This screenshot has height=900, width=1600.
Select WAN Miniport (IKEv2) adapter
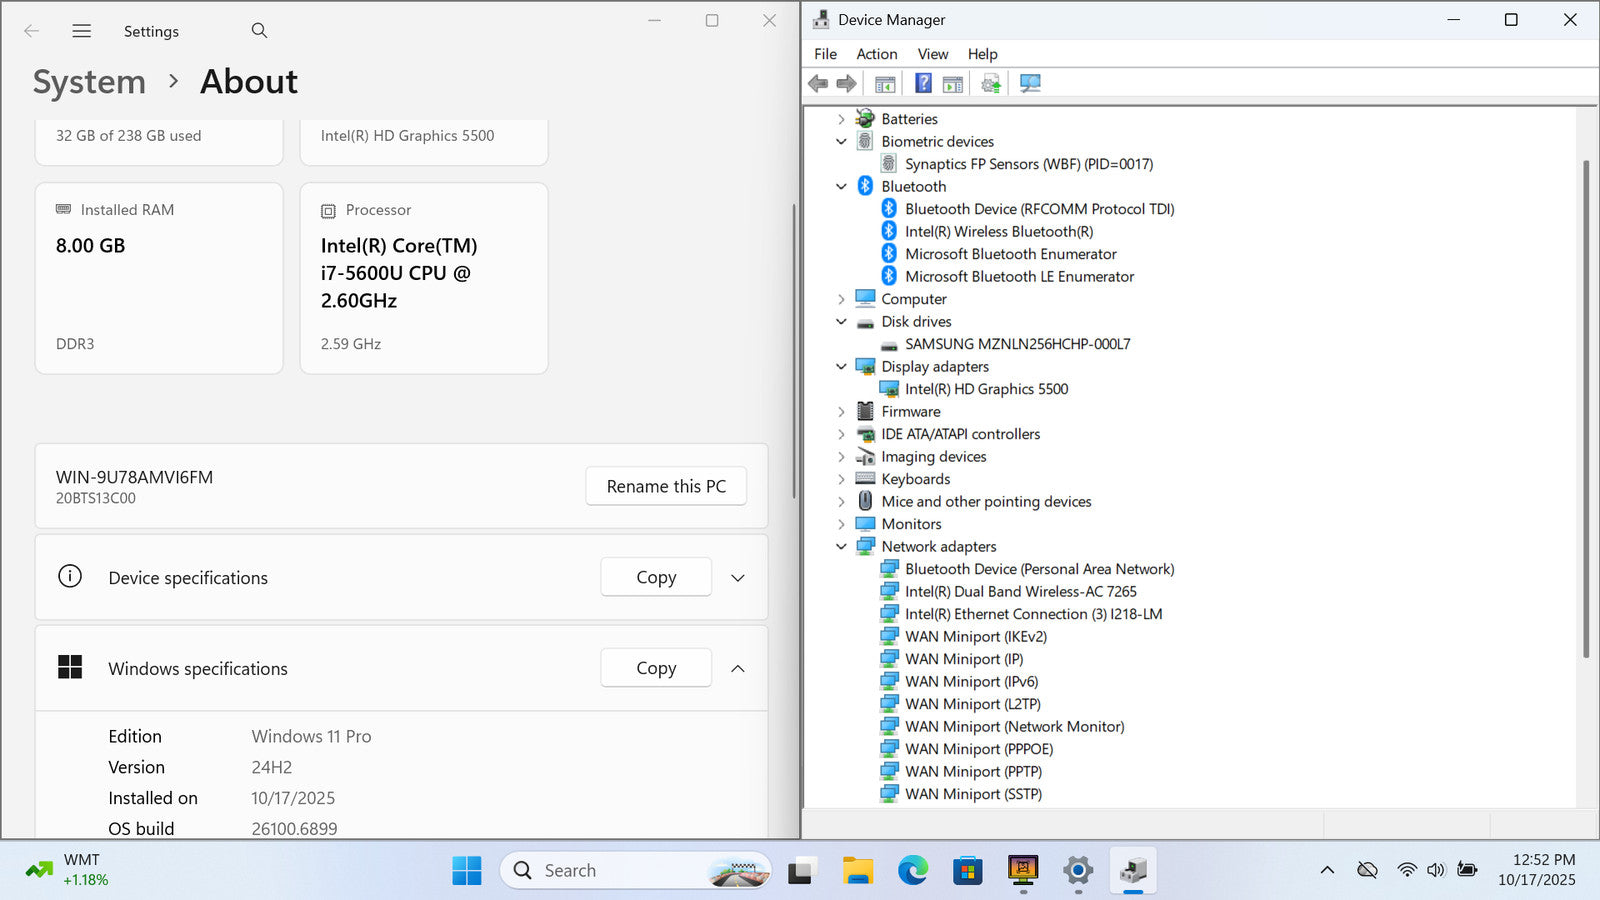[x=976, y=636]
